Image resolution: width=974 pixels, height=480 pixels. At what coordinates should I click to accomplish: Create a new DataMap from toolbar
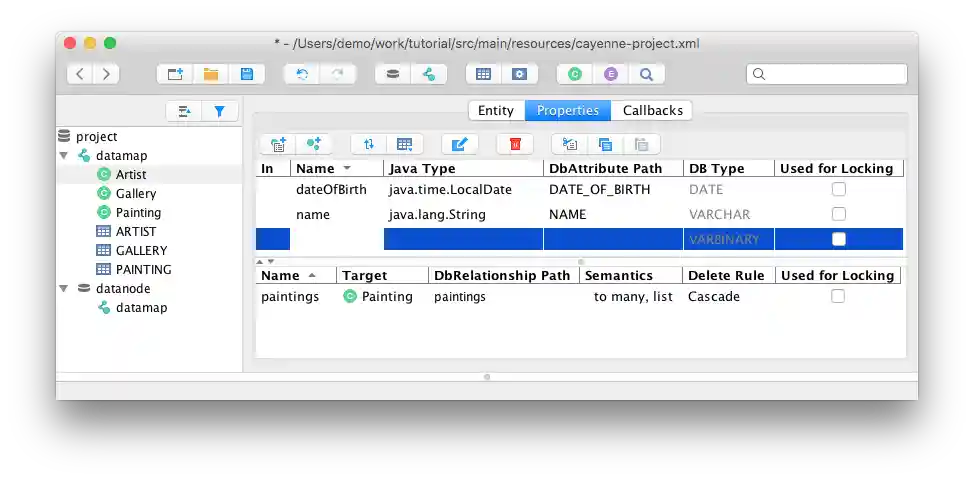[429, 75]
